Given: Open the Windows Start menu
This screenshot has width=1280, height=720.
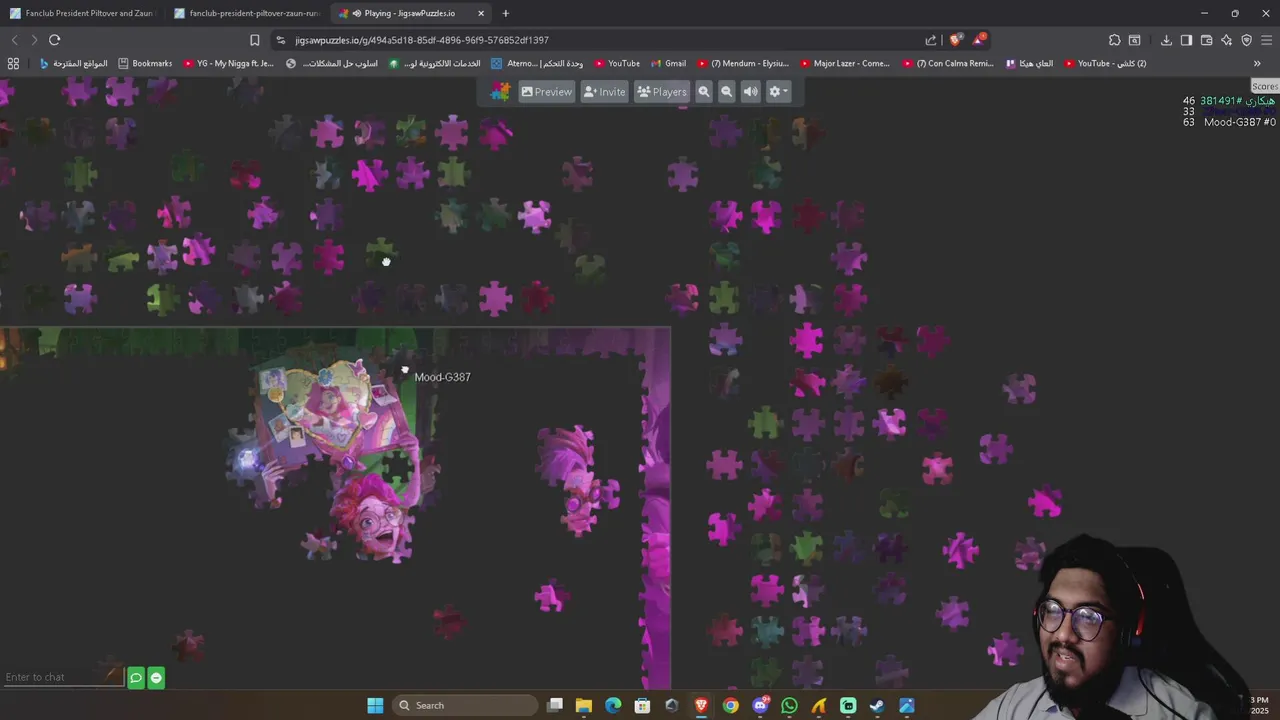Looking at the screenshot, I should pos(375,705).
